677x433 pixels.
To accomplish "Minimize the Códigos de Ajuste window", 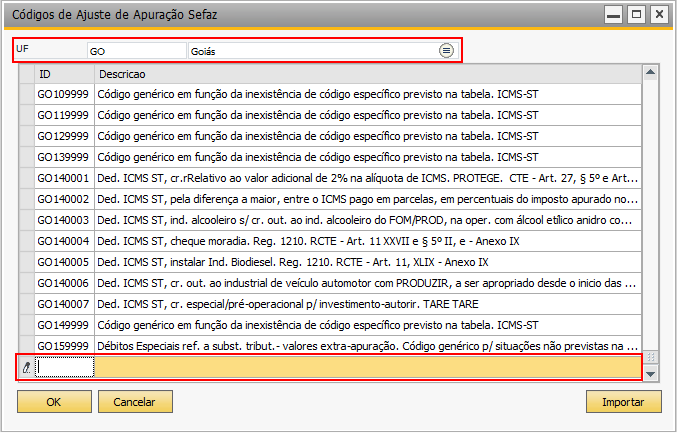I will coord(613,15).
